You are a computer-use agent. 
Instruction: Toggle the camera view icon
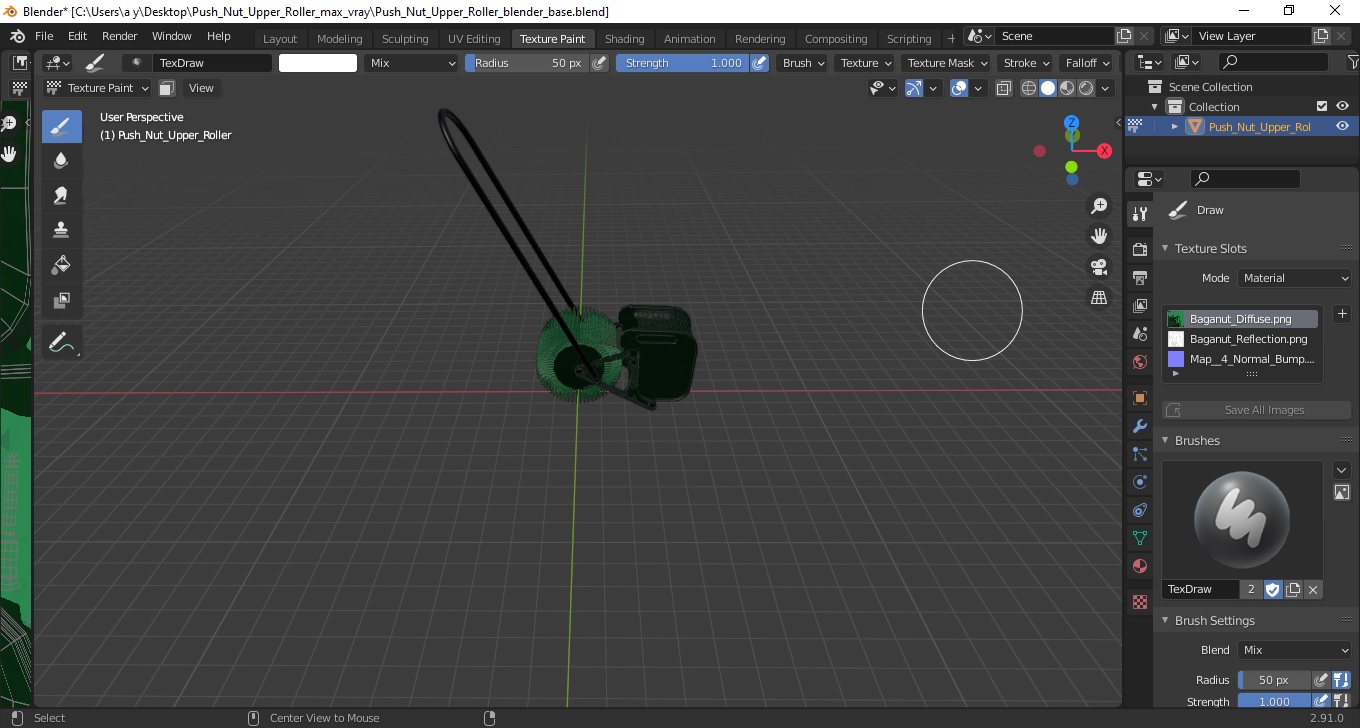(1099, 267)
